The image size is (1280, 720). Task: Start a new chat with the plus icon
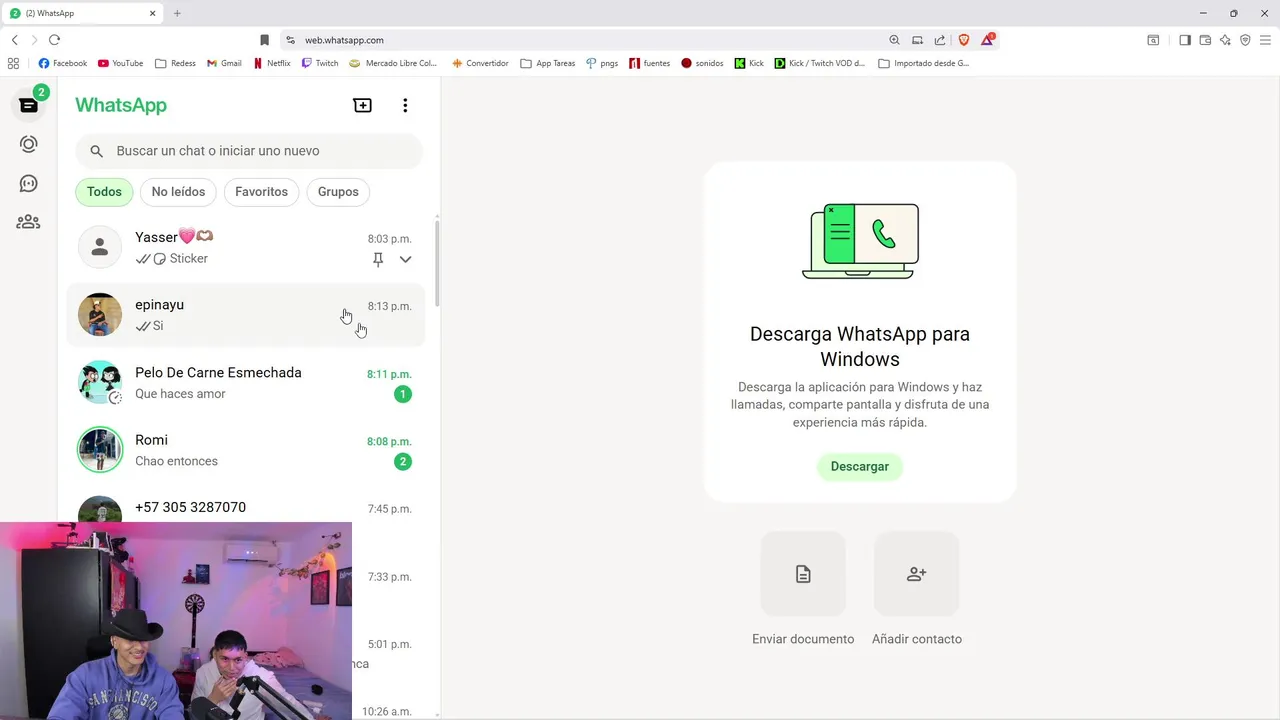tap(363, 105)
